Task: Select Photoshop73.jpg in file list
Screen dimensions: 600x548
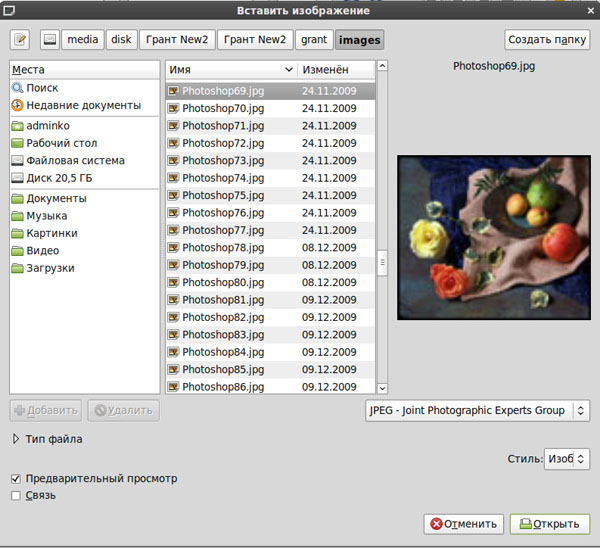Action: click(271, 161)
